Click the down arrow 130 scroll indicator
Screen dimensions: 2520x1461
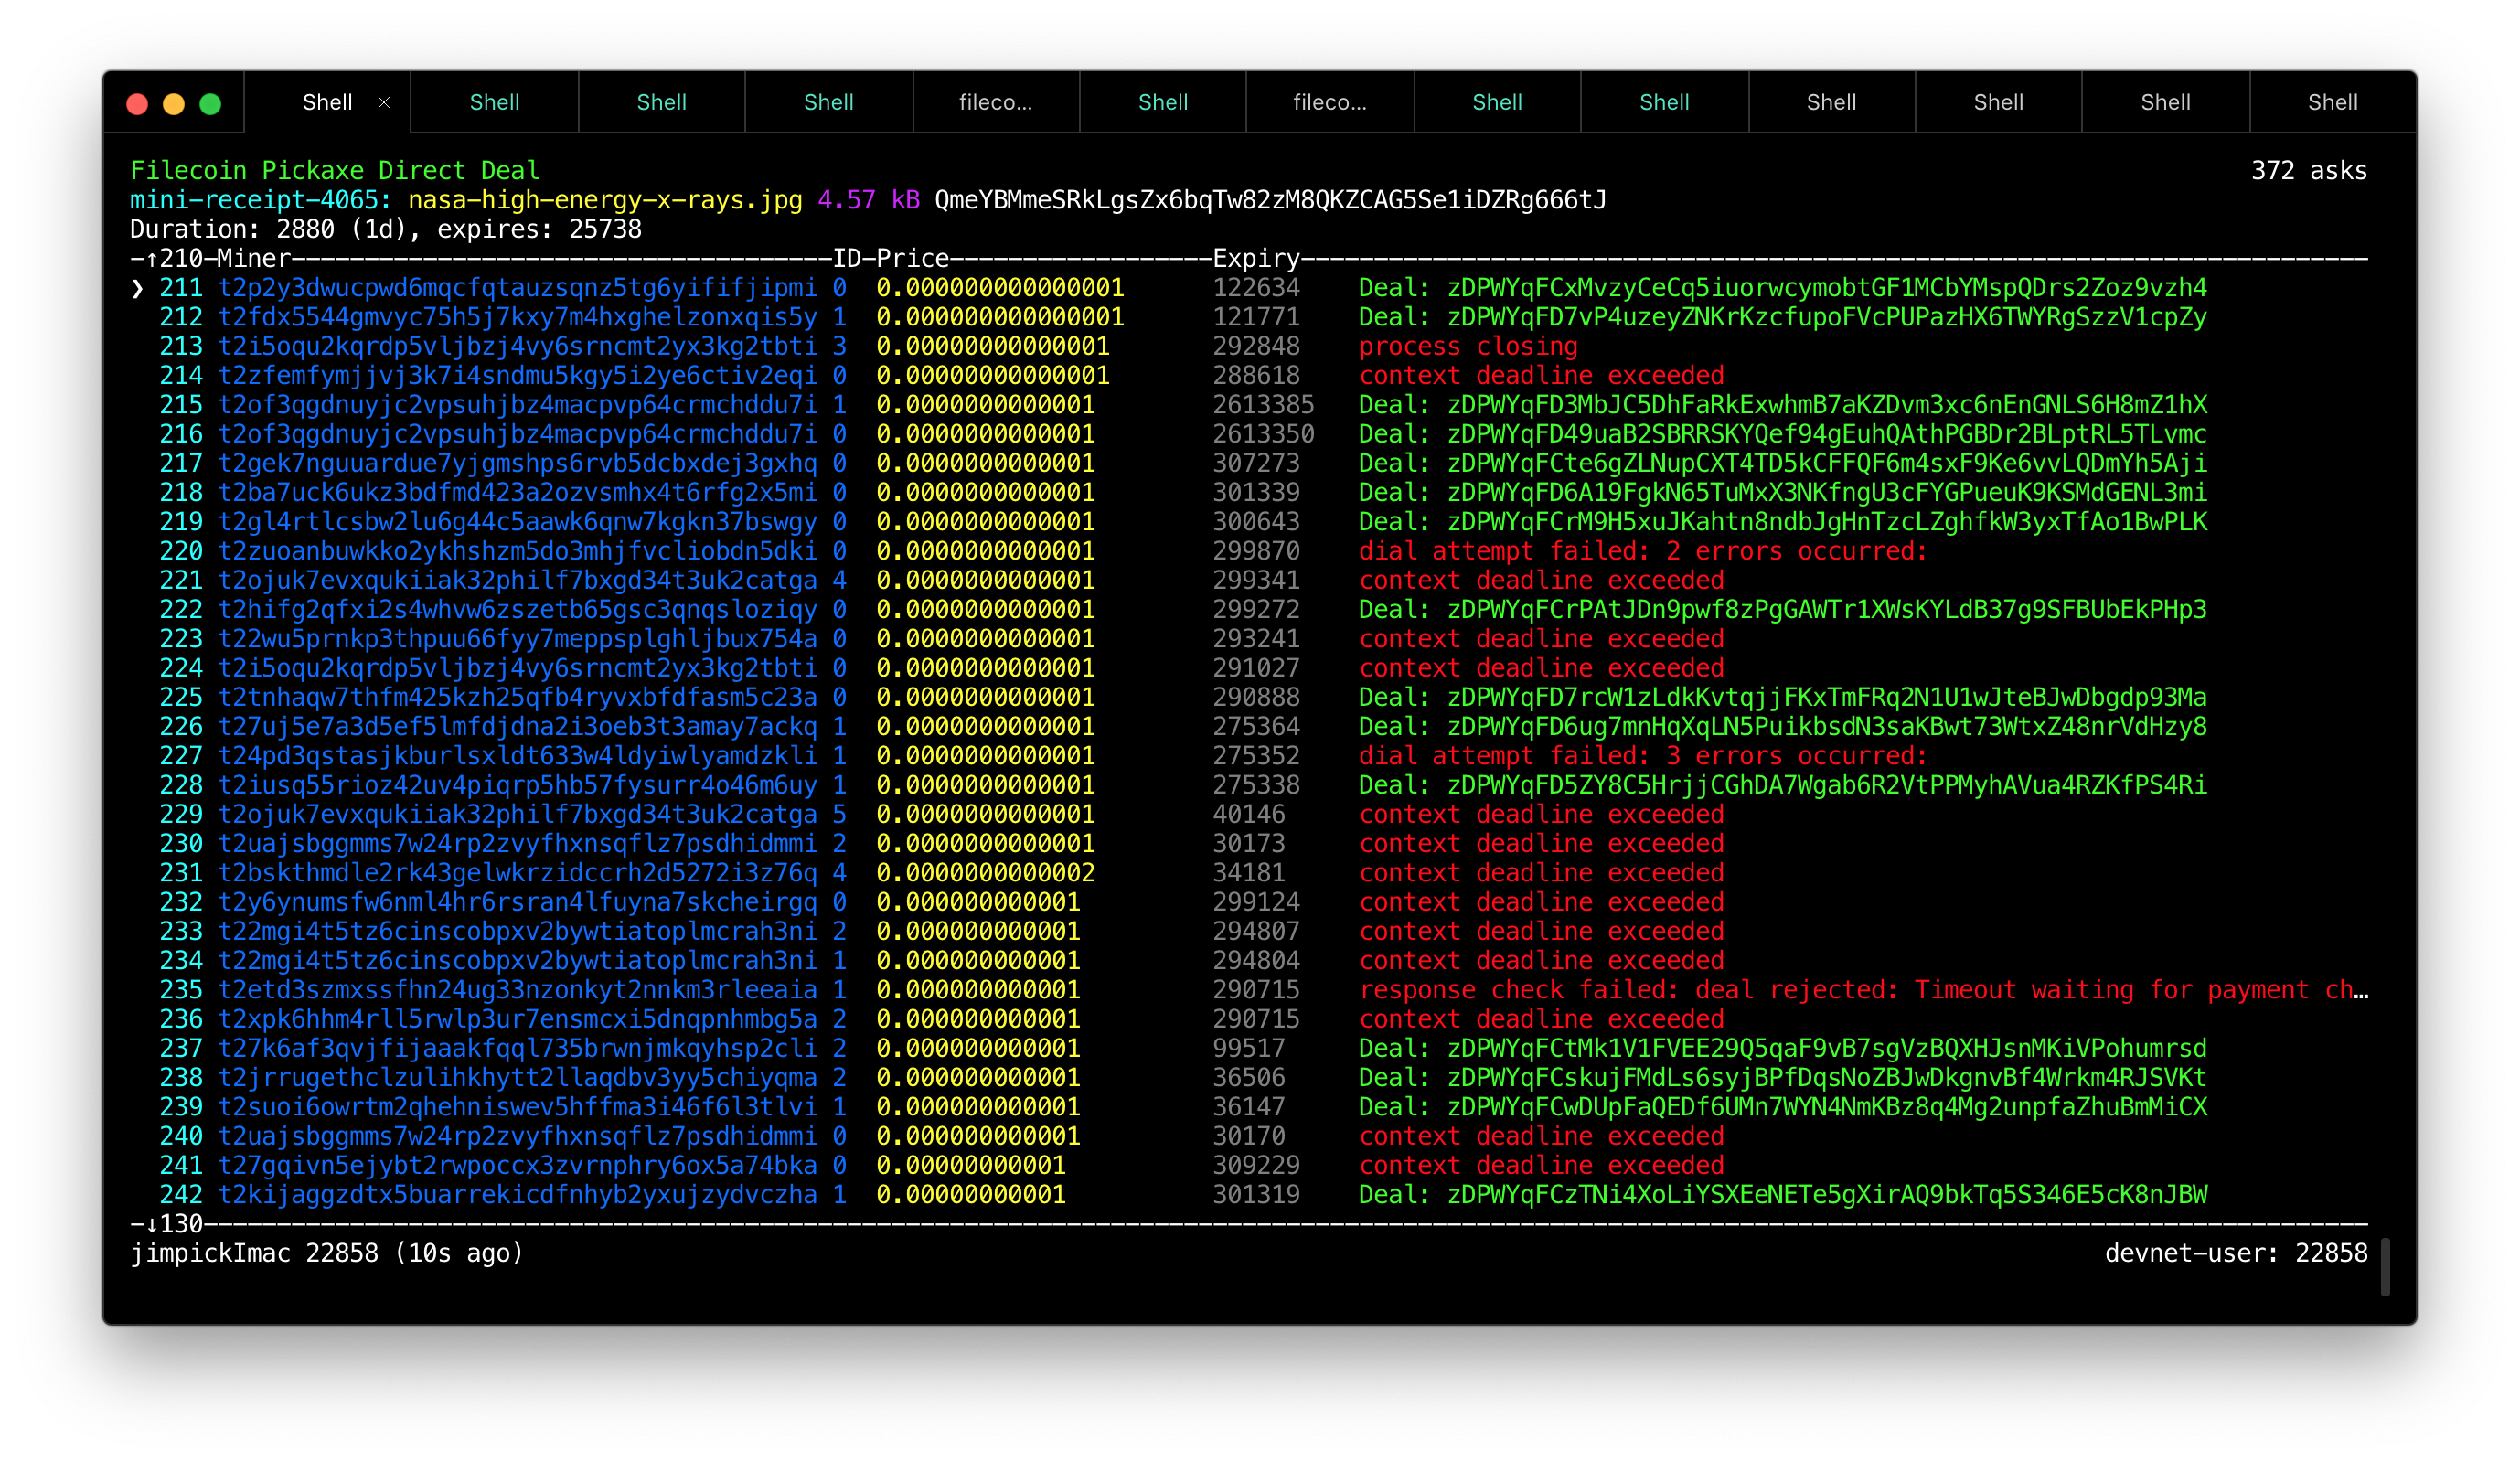coord(173,1224)
